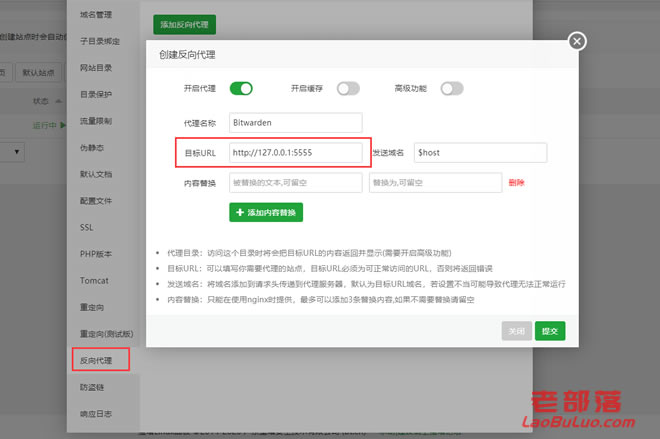Viewport: 660px width, 439px height.
Task: Open 流量限制 in the sidebar
Action: point(96,121)
